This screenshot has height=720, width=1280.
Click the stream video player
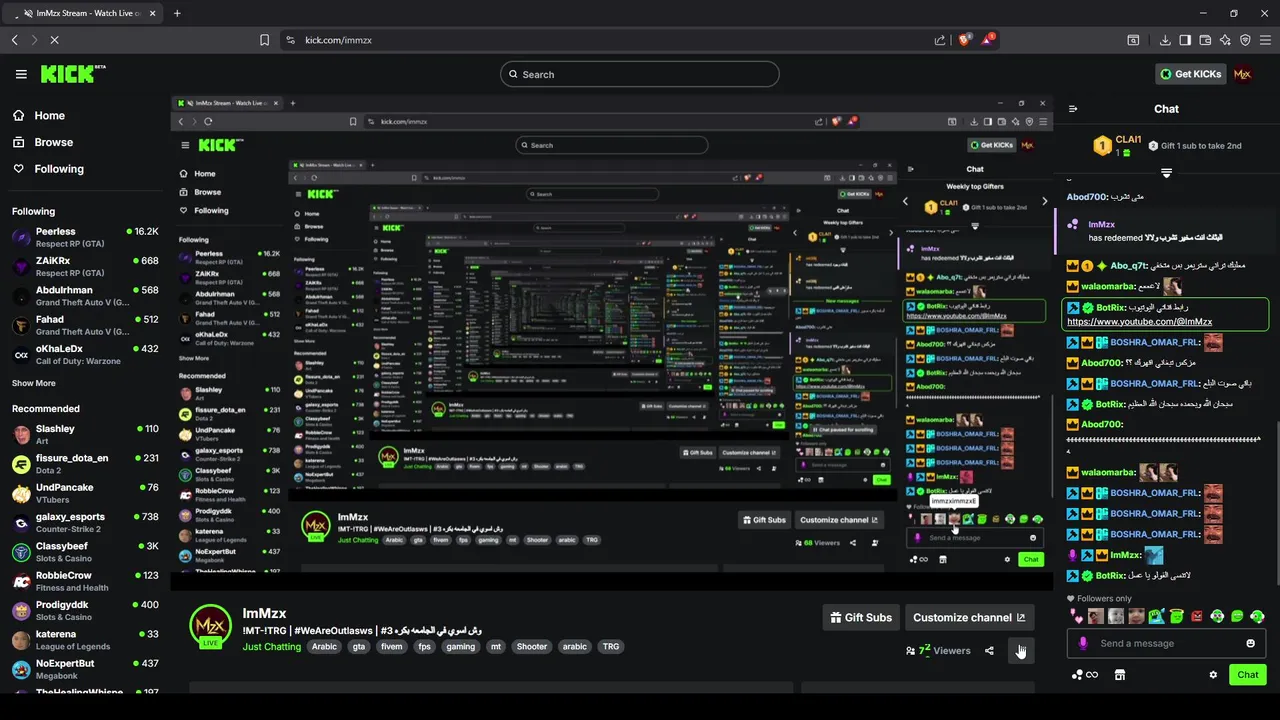(x=611, y=343)
